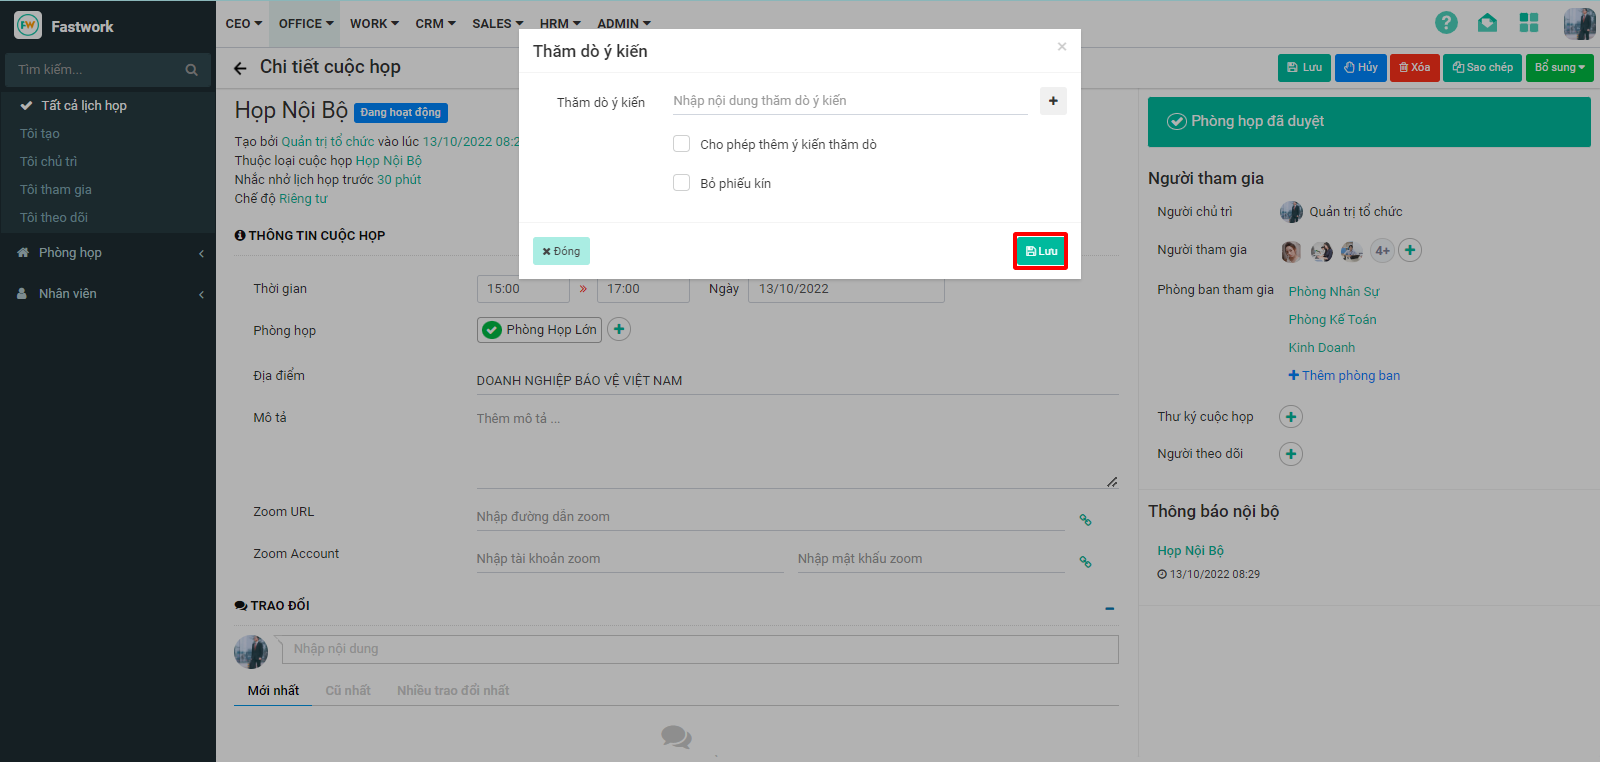Click plus icon next to Phòng Họp Lớn
Viewport: 1600px width, 762px height.
[x=619, y=329]
